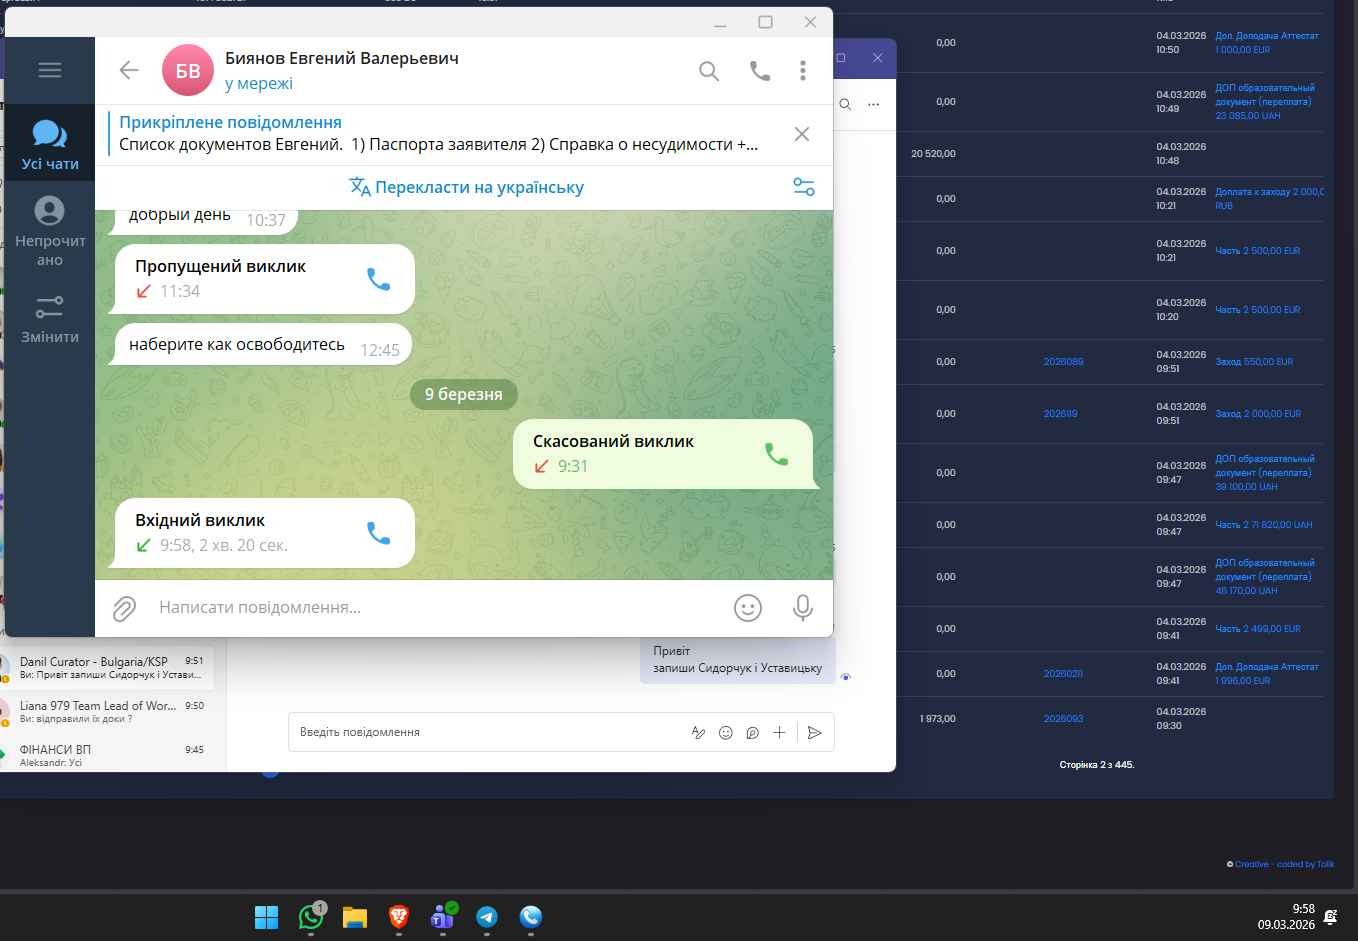This screenshot has height=941, width=1358.
Task: Open Часть 2 500,00 EUR link at 10:20
Action: coord(1258,310)
